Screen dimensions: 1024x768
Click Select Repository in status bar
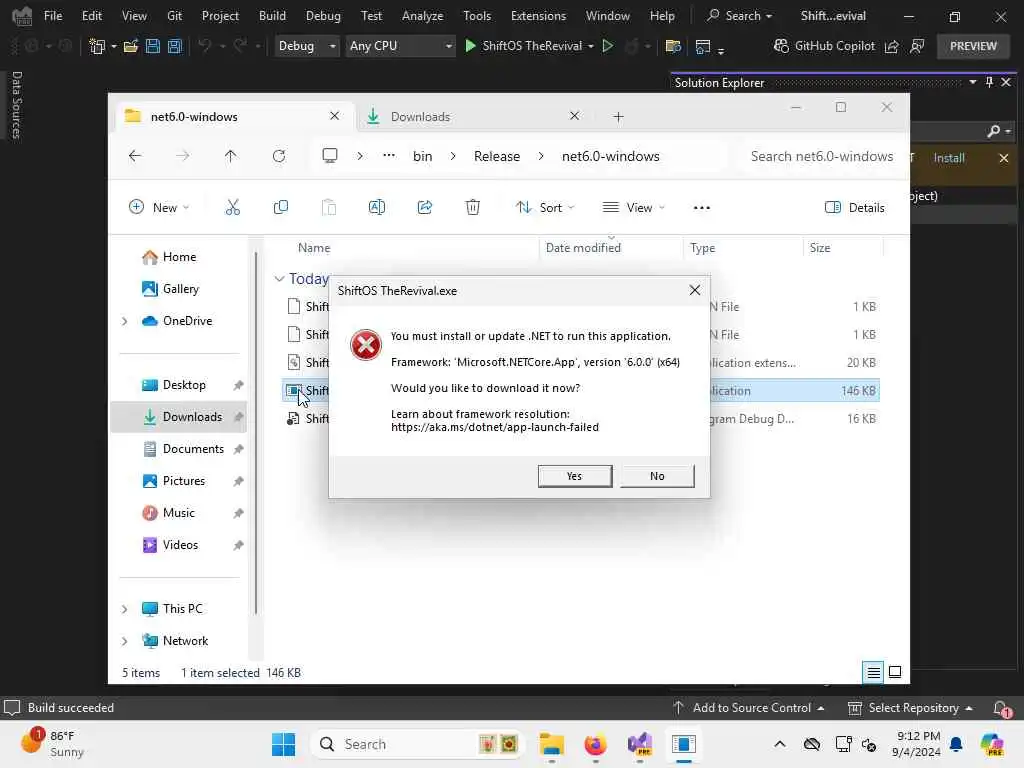click(909, 708)
